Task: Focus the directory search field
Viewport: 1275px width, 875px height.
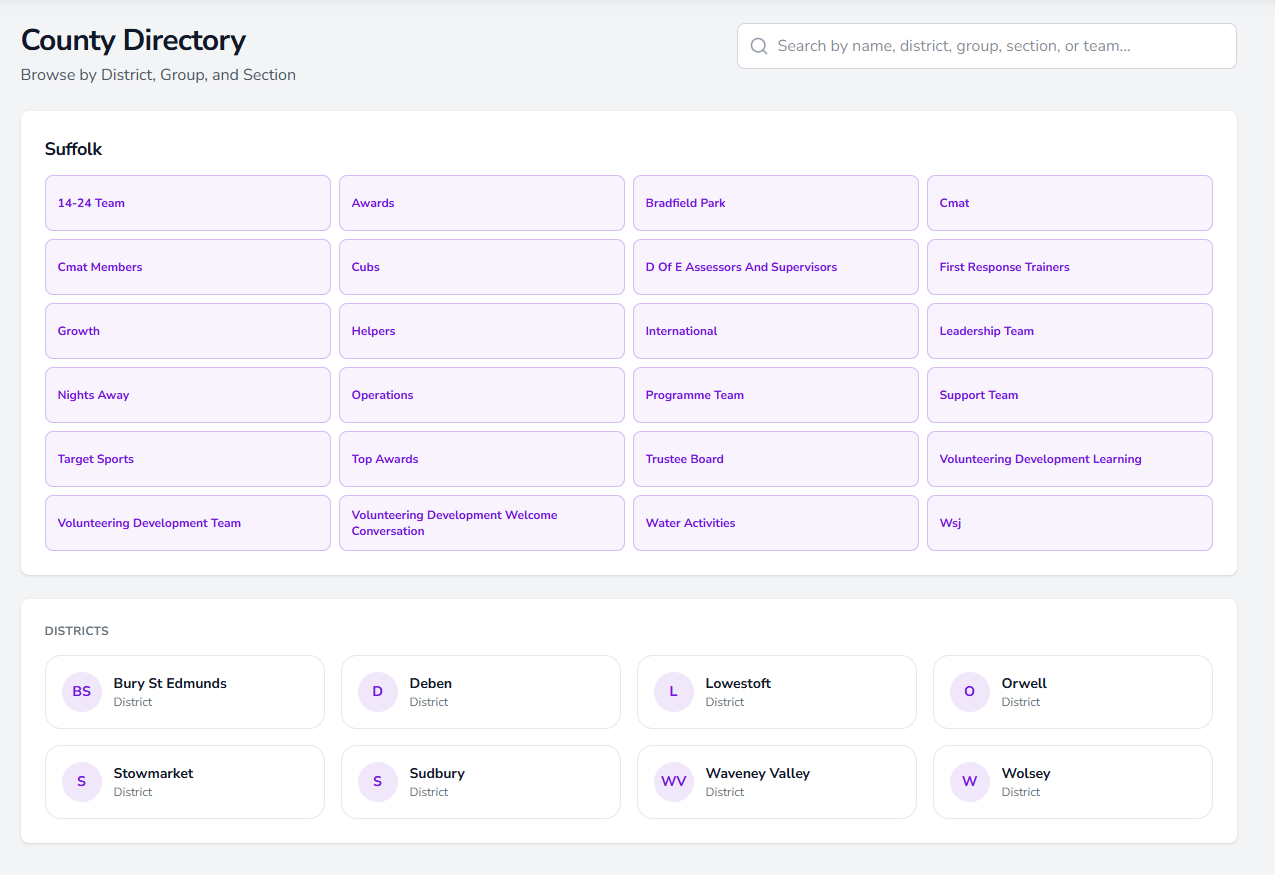Action: point(987,46)
